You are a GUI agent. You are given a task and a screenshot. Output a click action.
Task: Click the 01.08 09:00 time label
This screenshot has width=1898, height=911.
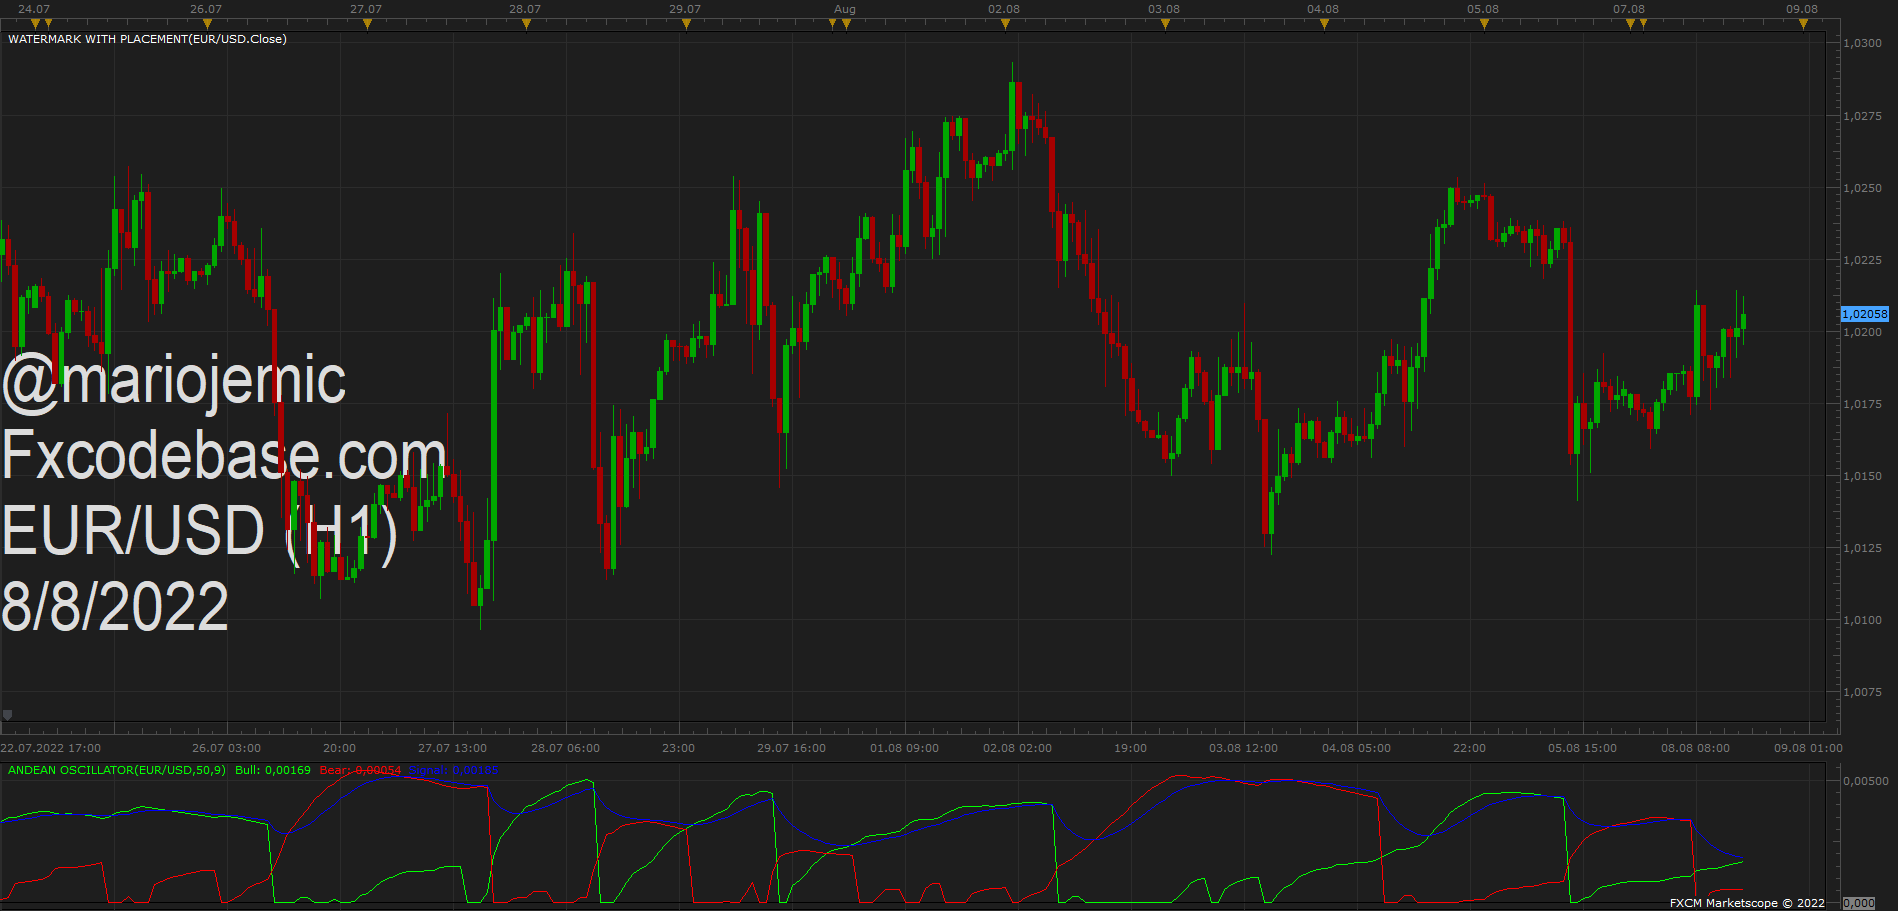(904, 748)
